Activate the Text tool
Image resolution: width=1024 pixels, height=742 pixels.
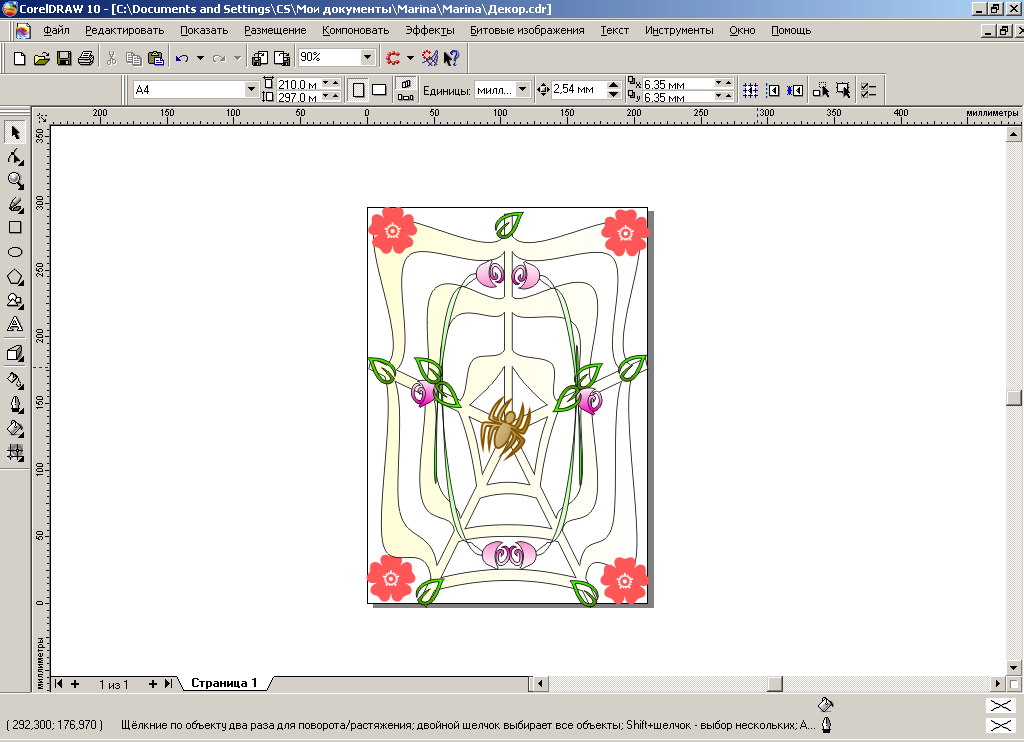15,324
